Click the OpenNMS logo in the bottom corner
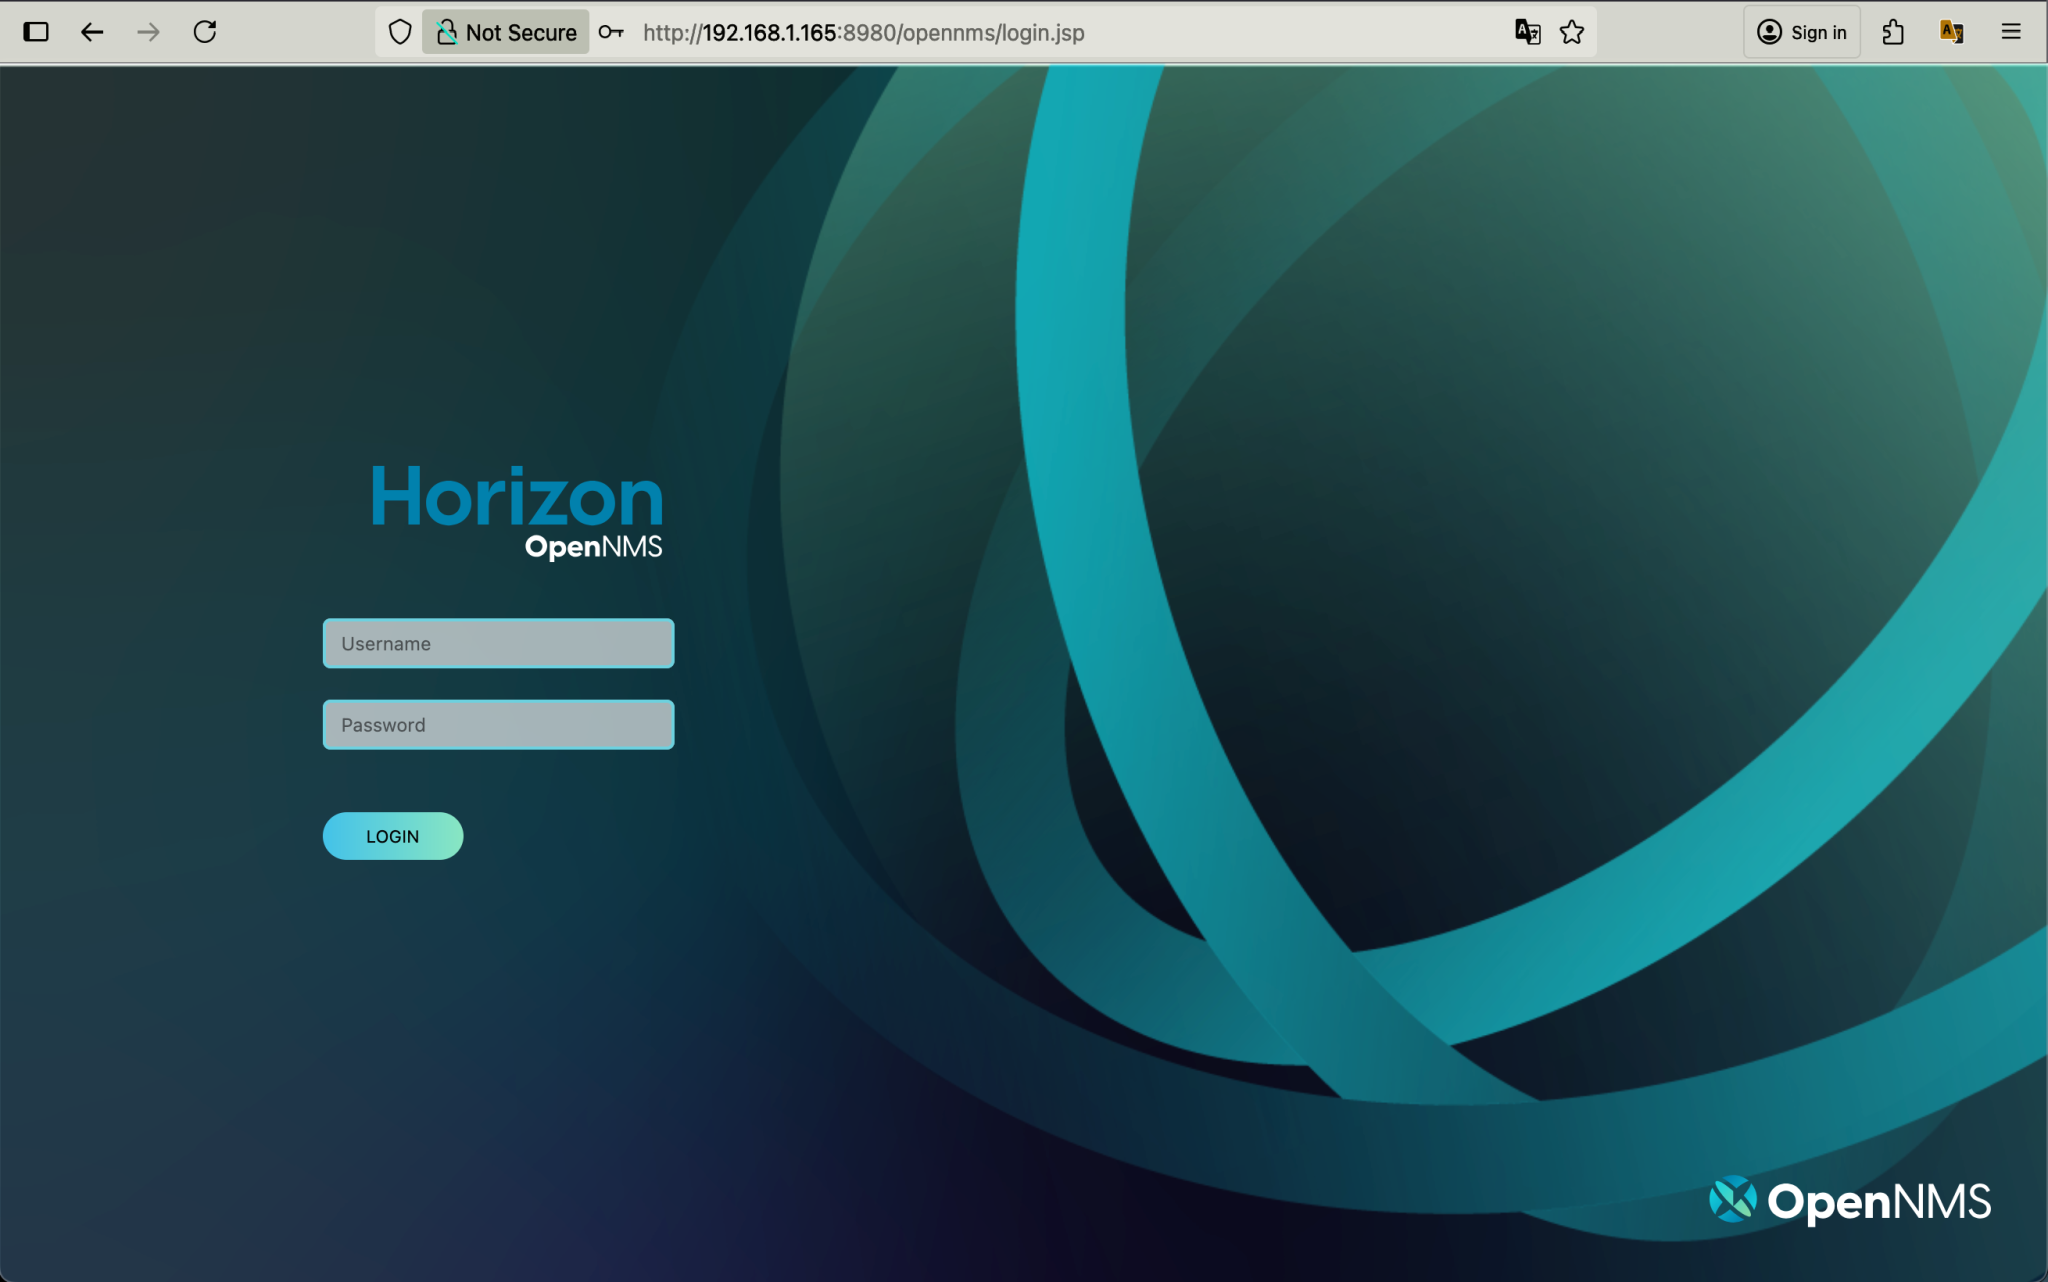This screenshot has width=2048, height=1282. tap(1849, 1200)
